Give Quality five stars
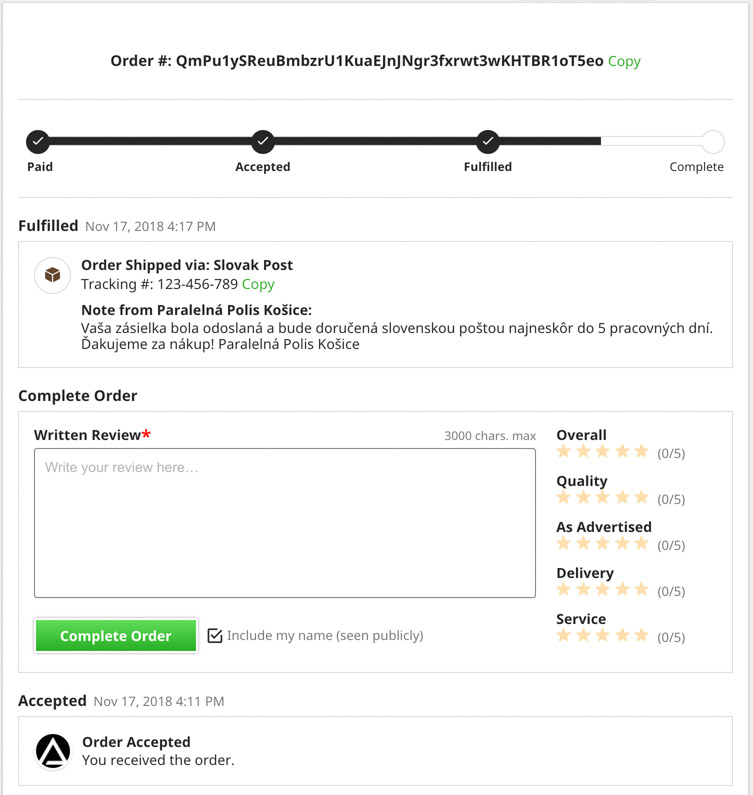The height and width of the screenshot is (795, 753). click(641, 498)
